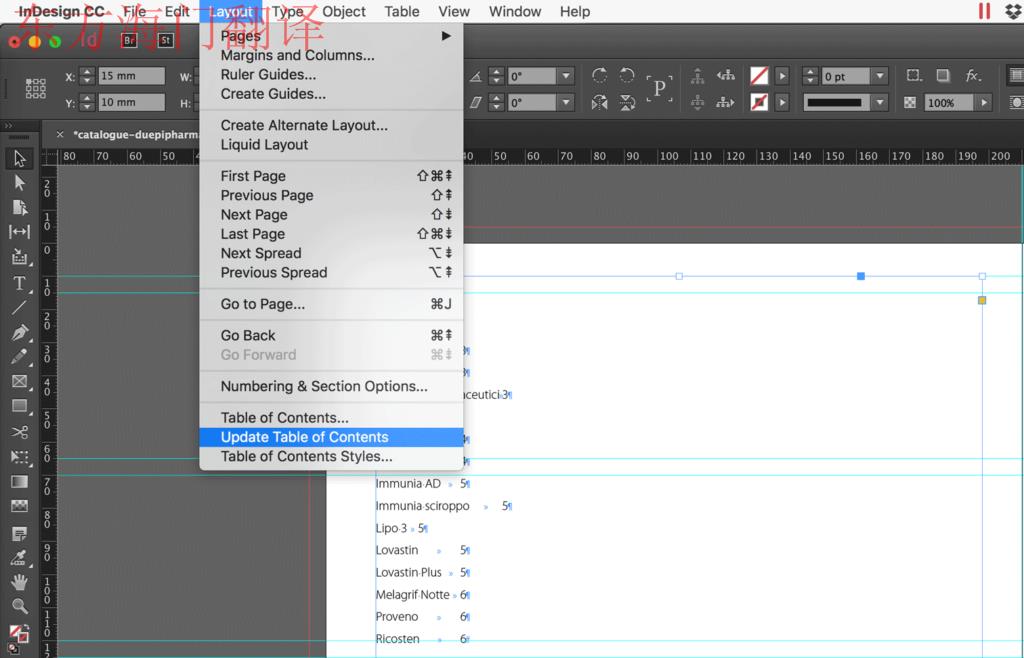The image size is (1024, 658).
Task: Close the catalogue document tab
Action: [60, 134]
